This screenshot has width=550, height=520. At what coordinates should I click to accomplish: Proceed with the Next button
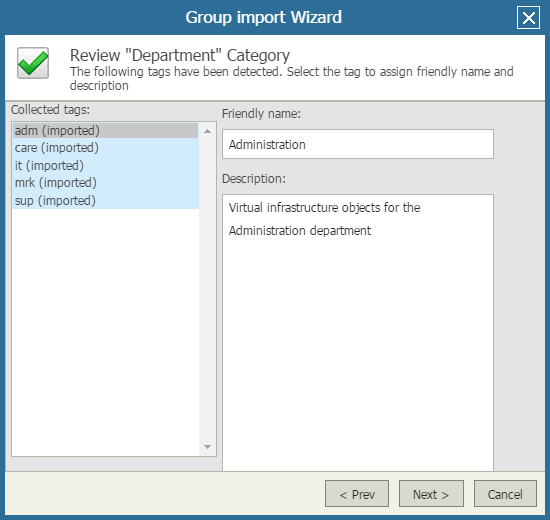[431, 494]
